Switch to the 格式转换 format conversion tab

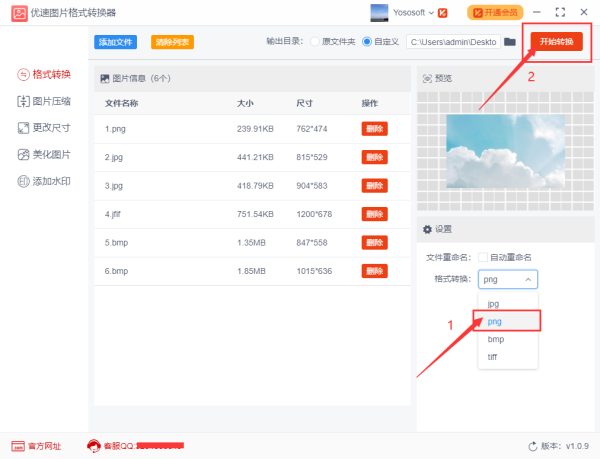tap(44, 73)
